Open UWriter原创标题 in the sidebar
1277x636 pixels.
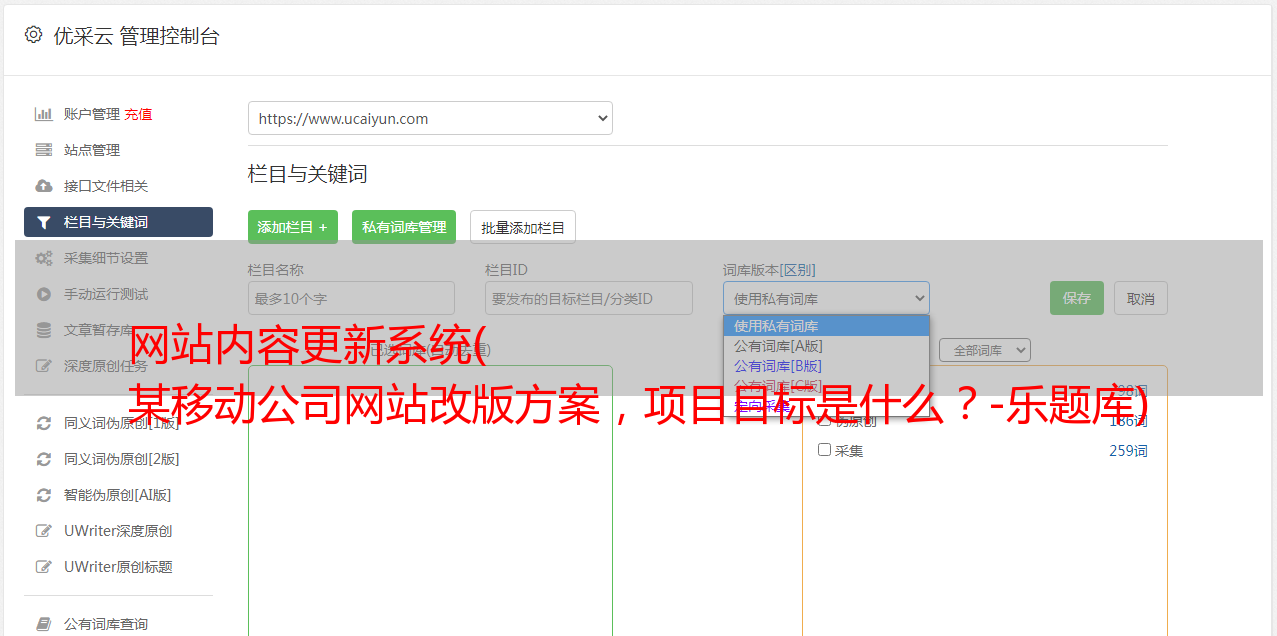(118, 567)
